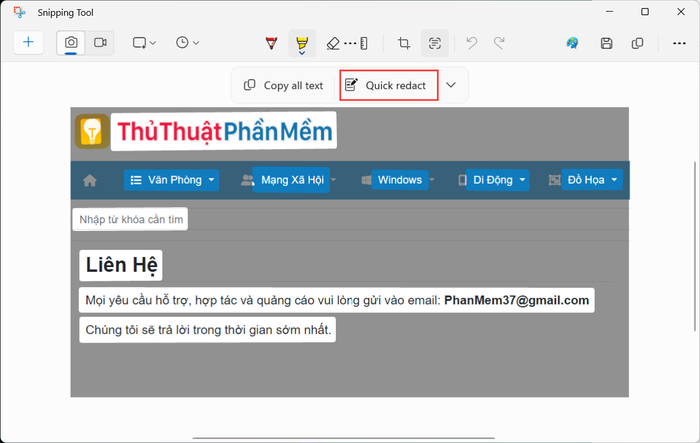The width and height of the screenshot is (700, 443).
Task: Activate the image crop tool
Action: (404, 43)
